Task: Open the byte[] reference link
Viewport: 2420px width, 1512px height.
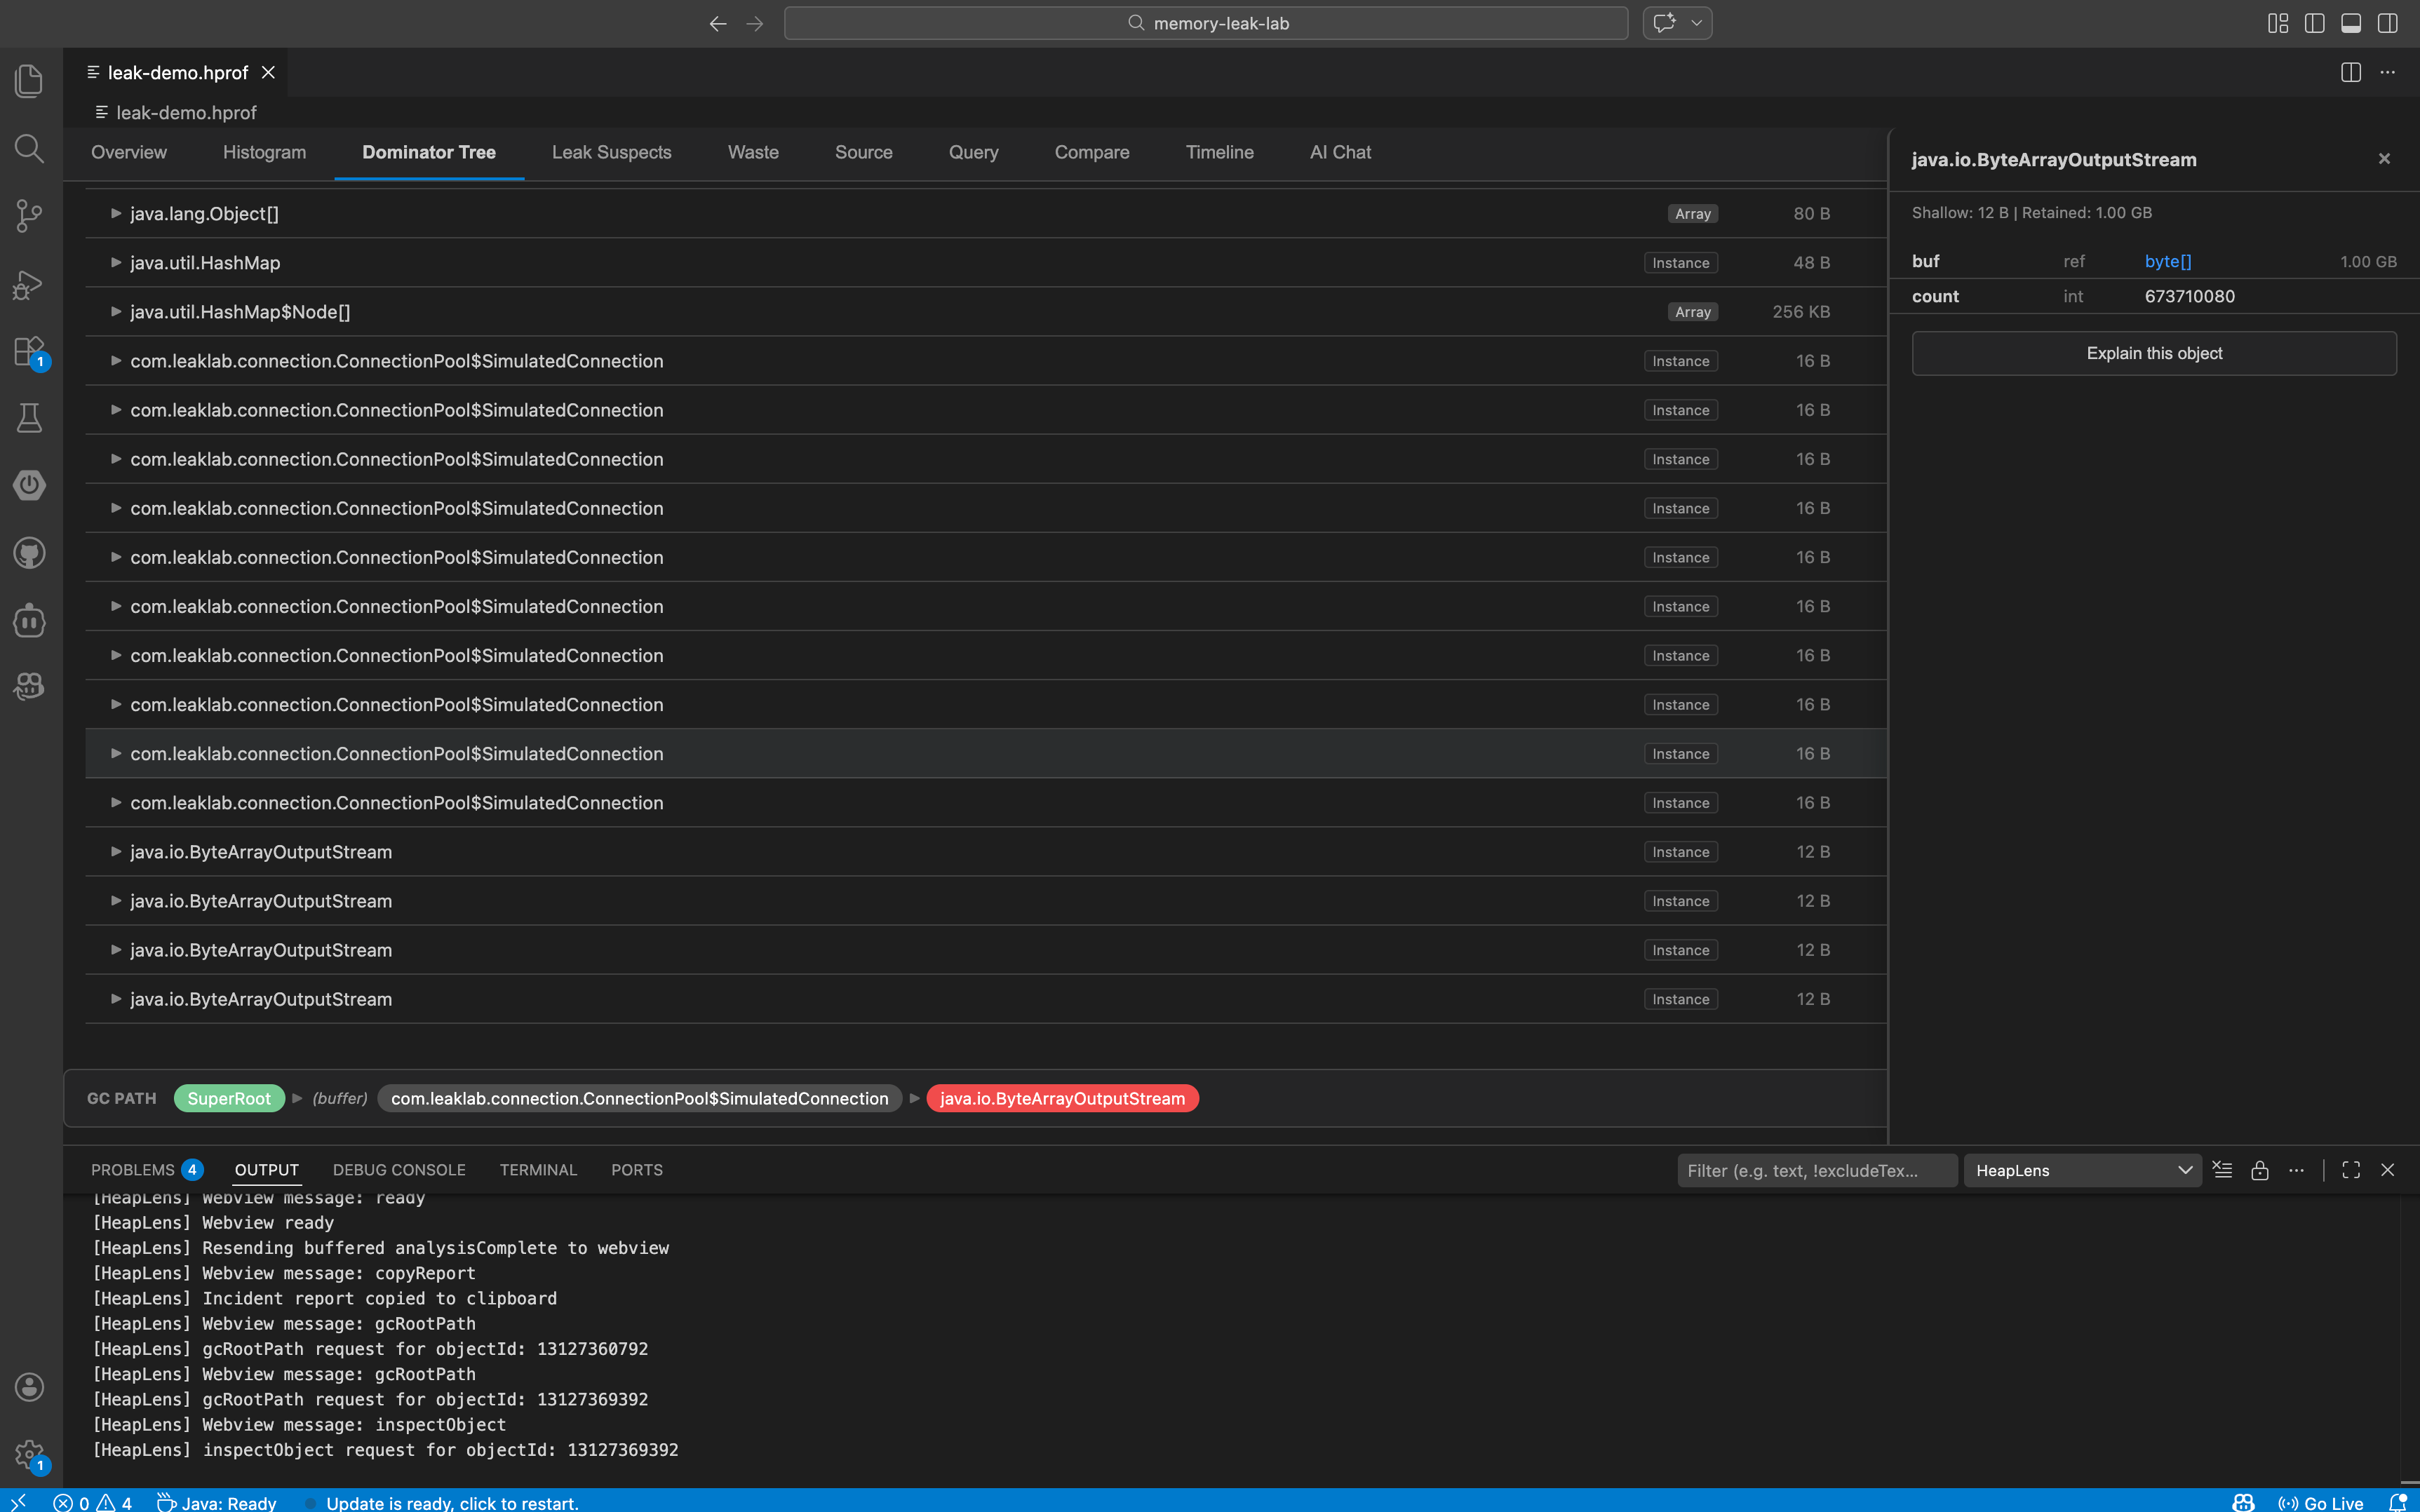Action: pyautogui.click(x=2167, y=261)
